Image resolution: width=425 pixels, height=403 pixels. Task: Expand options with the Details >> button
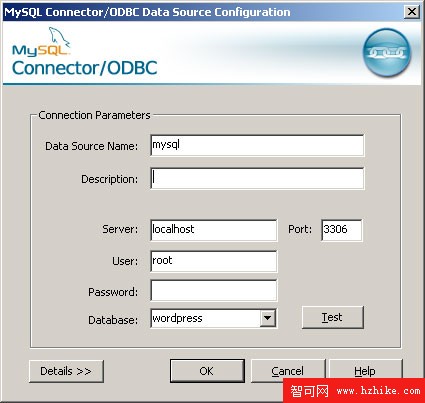point(66,371)
